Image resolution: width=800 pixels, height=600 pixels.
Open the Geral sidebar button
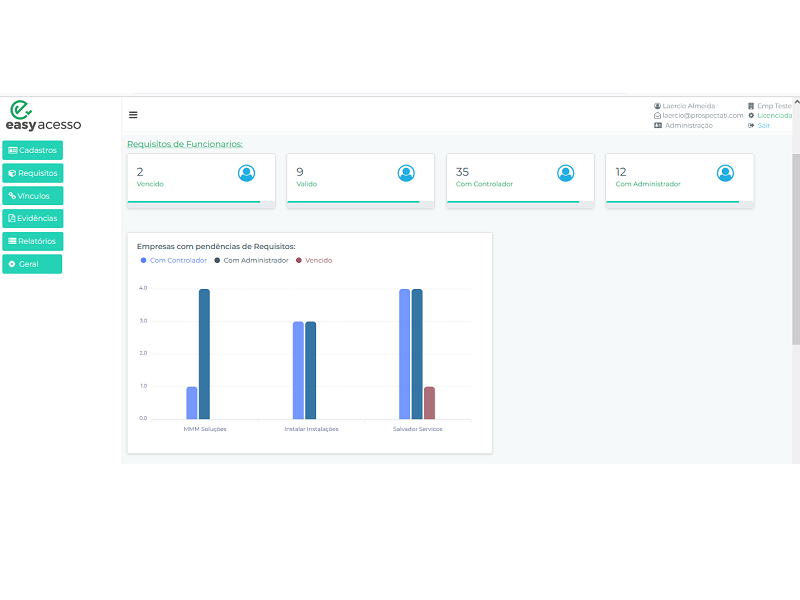(32, 264)
